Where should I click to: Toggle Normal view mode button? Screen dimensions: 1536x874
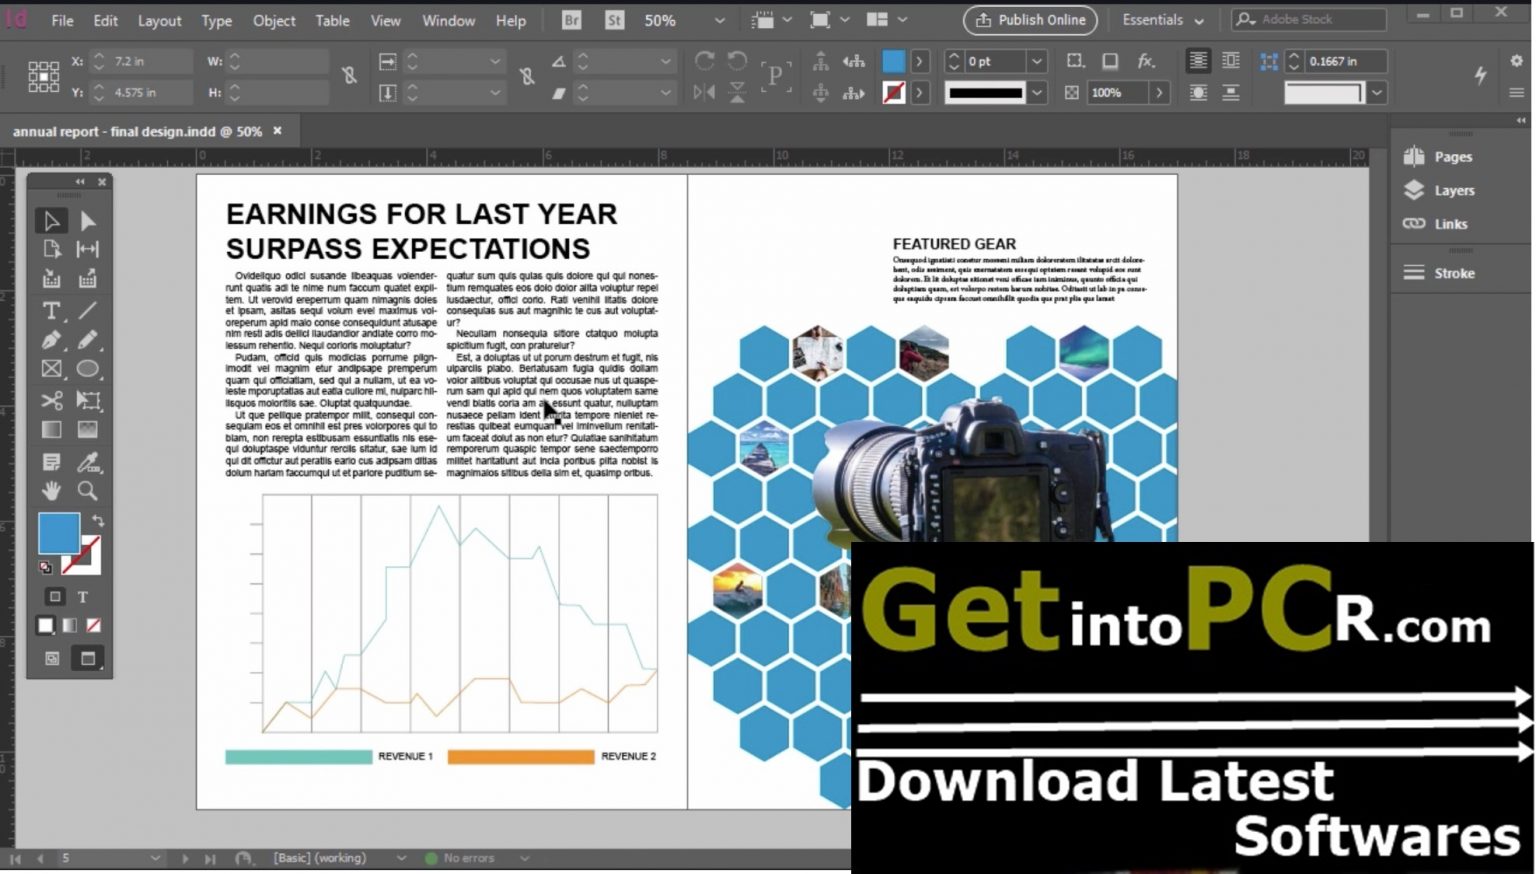coord(52,658)
